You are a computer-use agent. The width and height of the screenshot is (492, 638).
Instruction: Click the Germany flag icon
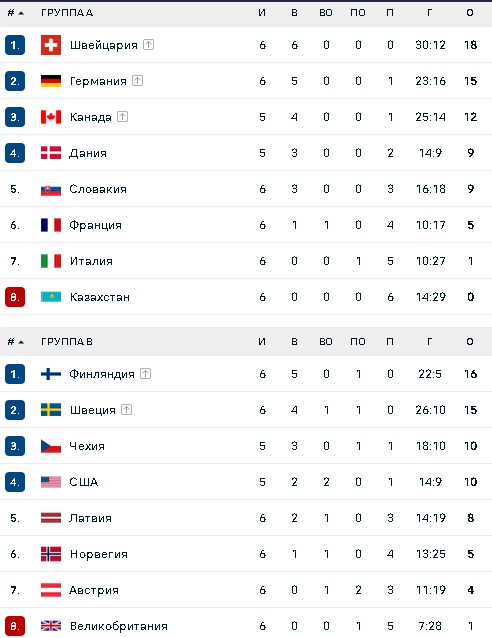pyautogui.click(x=51, y=81)
